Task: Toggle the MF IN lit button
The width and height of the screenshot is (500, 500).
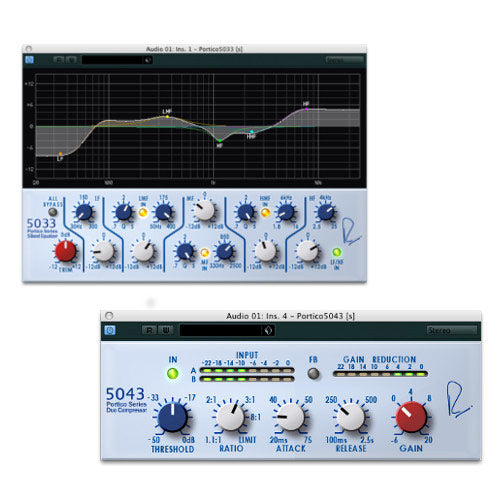Action: click(205, 252)
